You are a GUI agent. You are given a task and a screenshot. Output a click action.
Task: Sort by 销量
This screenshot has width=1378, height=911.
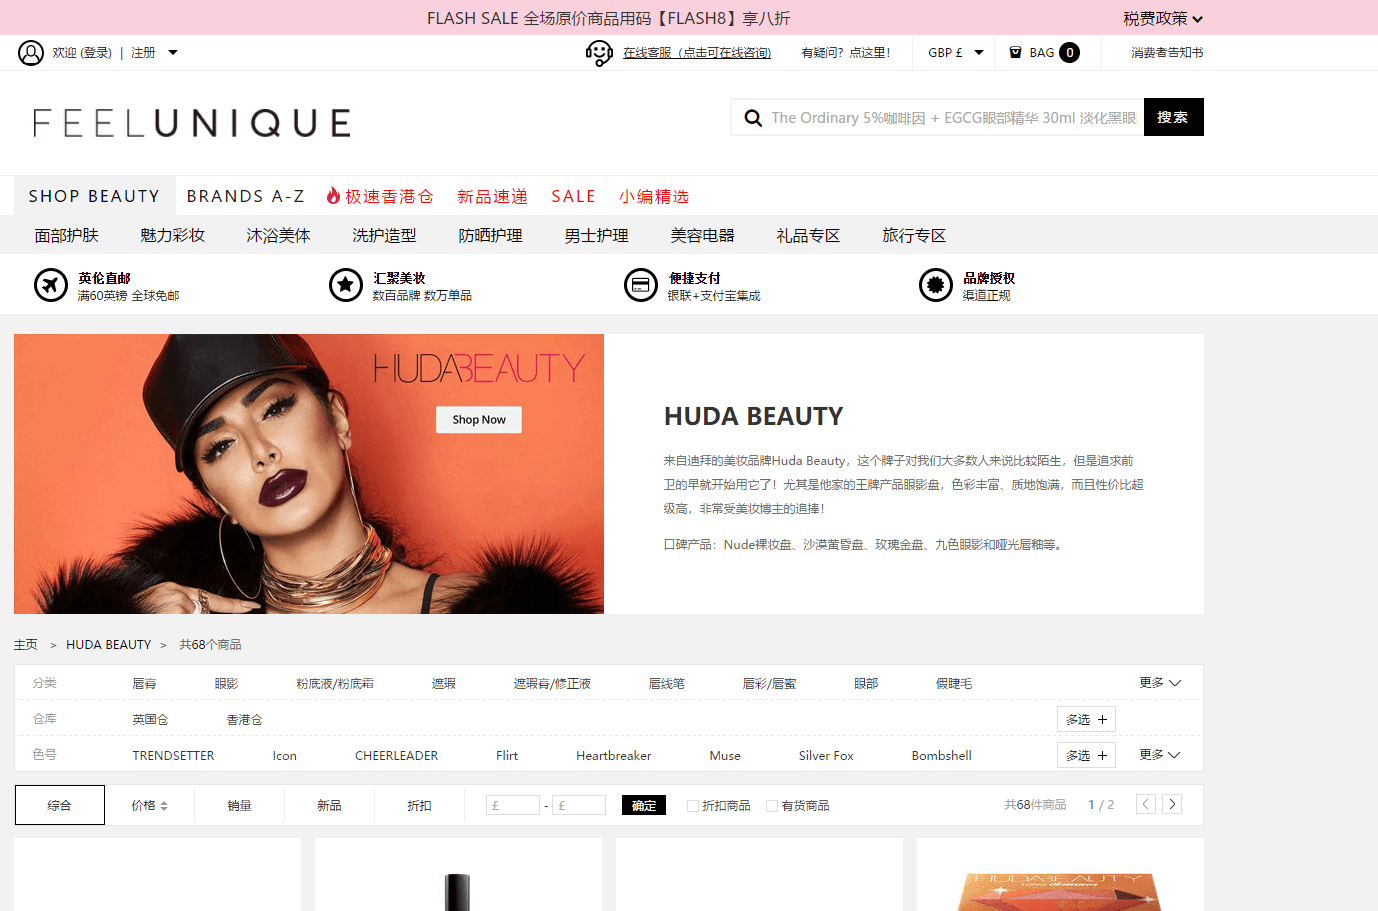(x=240, y=806)
